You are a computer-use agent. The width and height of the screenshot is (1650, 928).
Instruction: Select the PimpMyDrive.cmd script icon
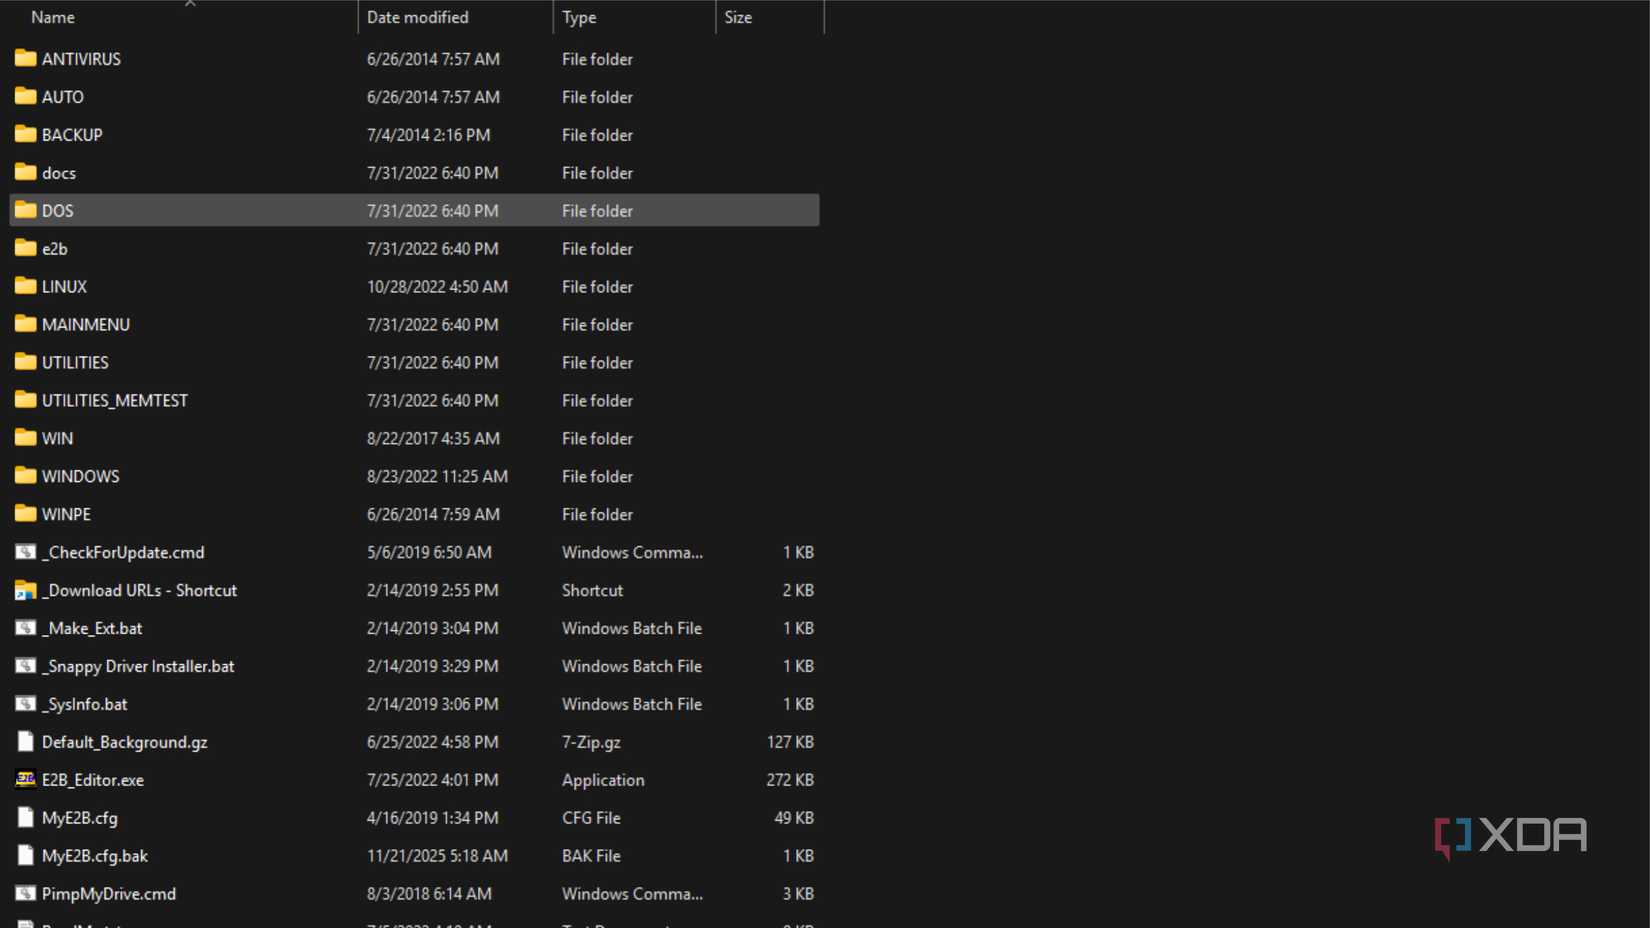[26, 894]
